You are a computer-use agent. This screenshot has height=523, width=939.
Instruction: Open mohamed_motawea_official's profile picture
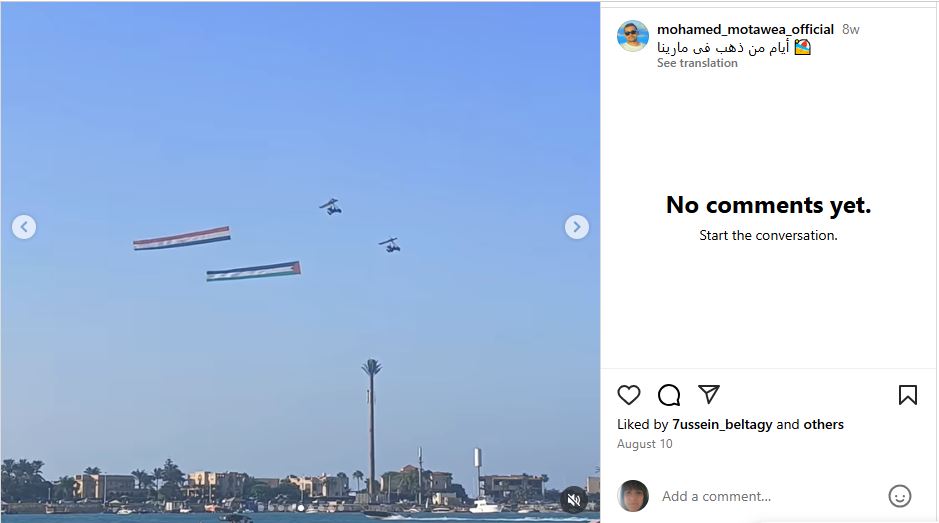click(632, 36)
